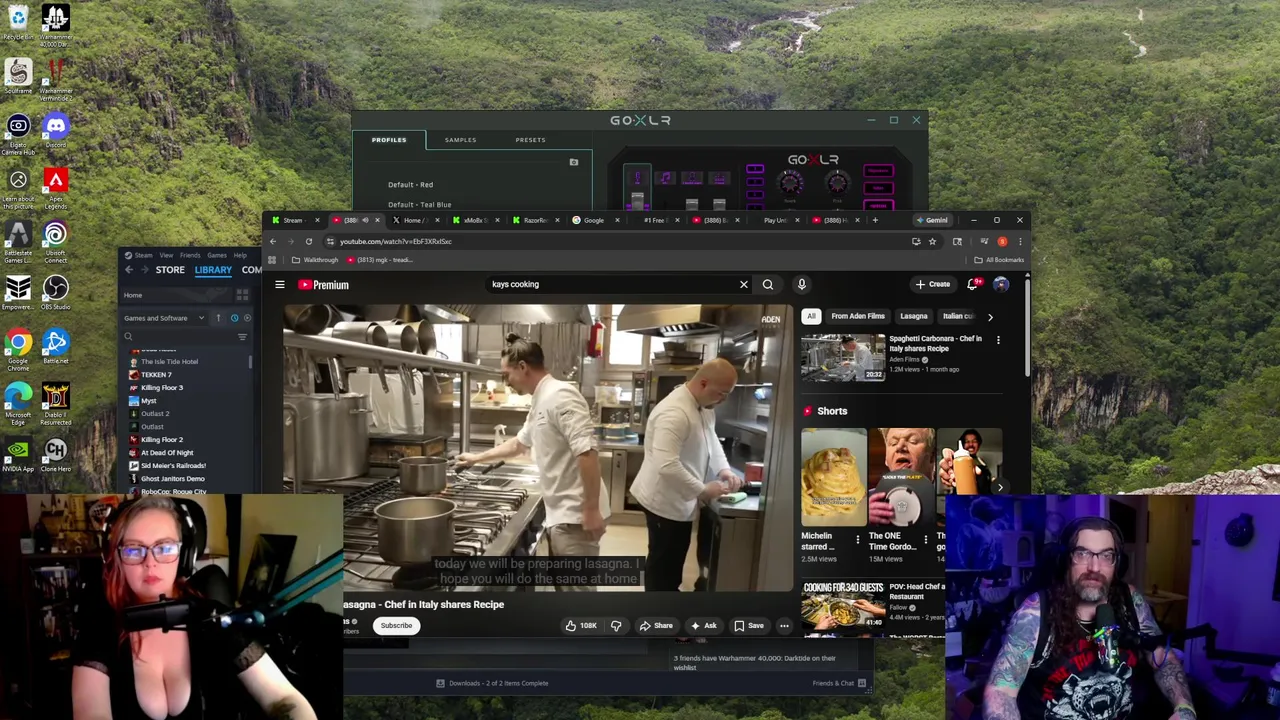The width and height of the screenshot is (1280, 720).
Task: Open NVIDIA App desktop shortcut
Action: (x=18, y=455)
